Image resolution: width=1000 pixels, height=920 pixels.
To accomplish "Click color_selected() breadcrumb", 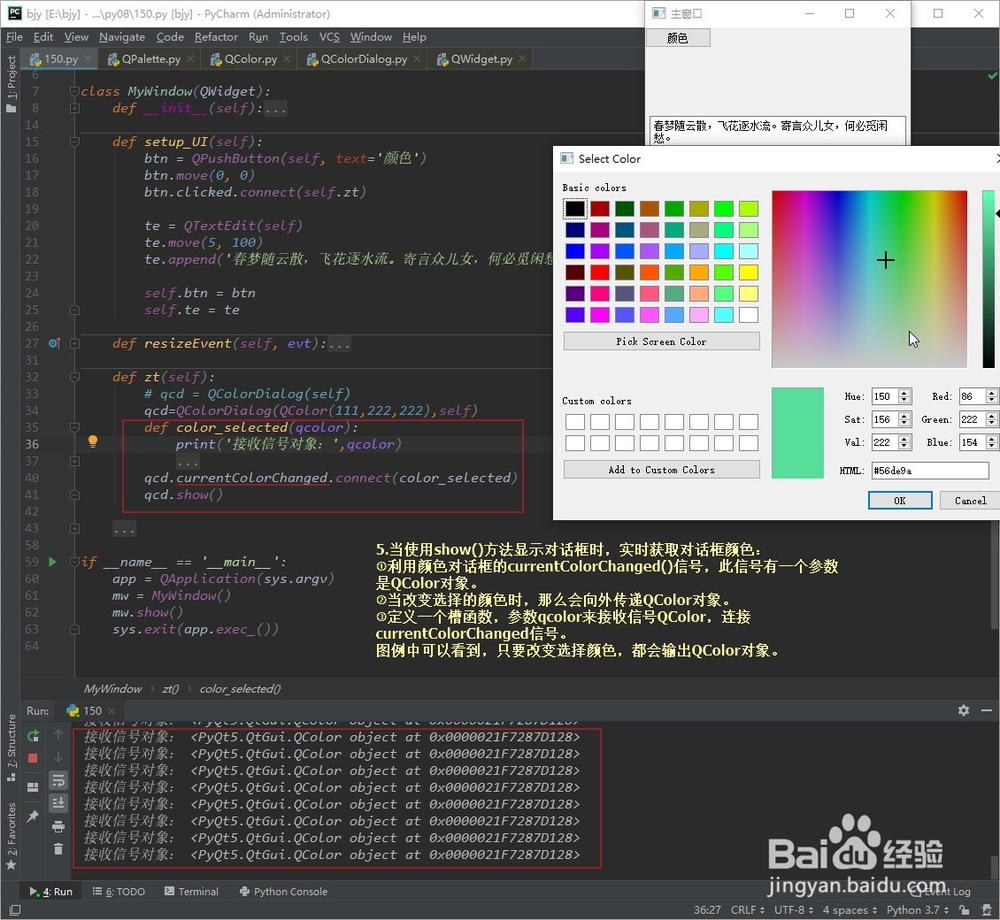I will tap(240, 689).
